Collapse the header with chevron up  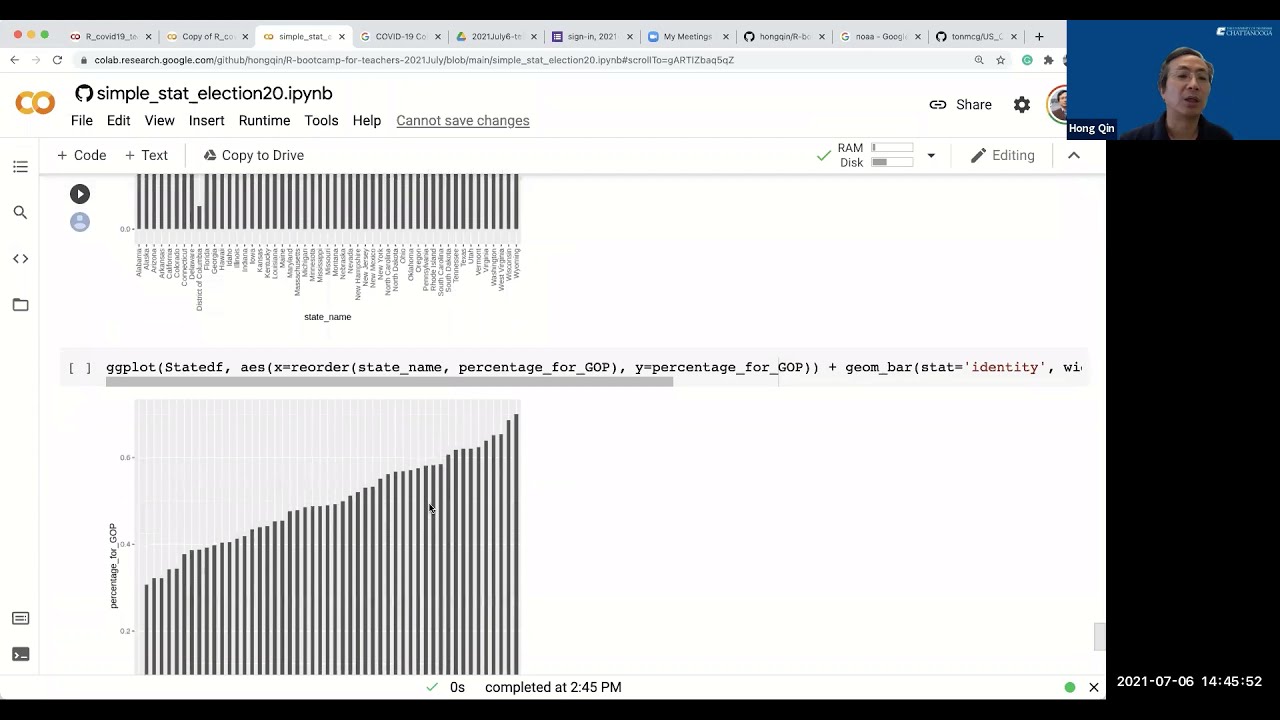coord(1074,156)
